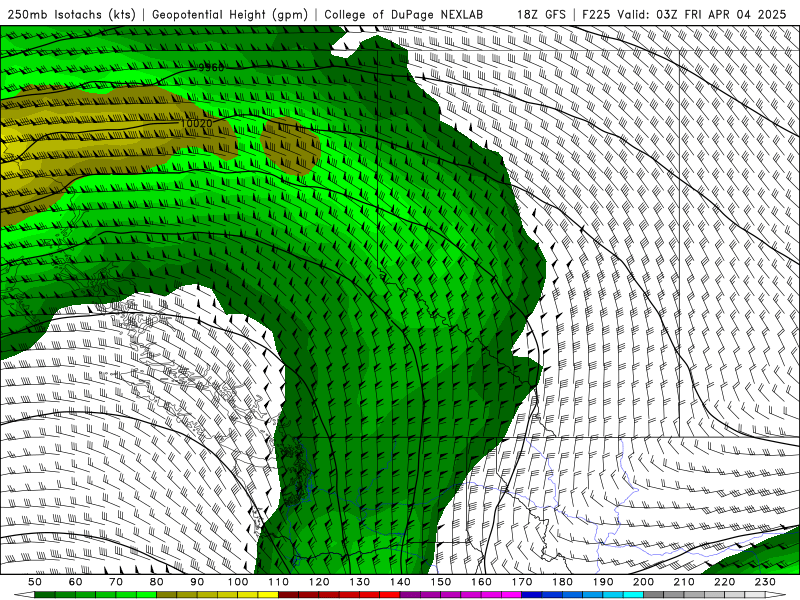Screen dimensions: 800x600
Task: Click the 'F225' forecast hour label
Action: click(x=597, y=14)
